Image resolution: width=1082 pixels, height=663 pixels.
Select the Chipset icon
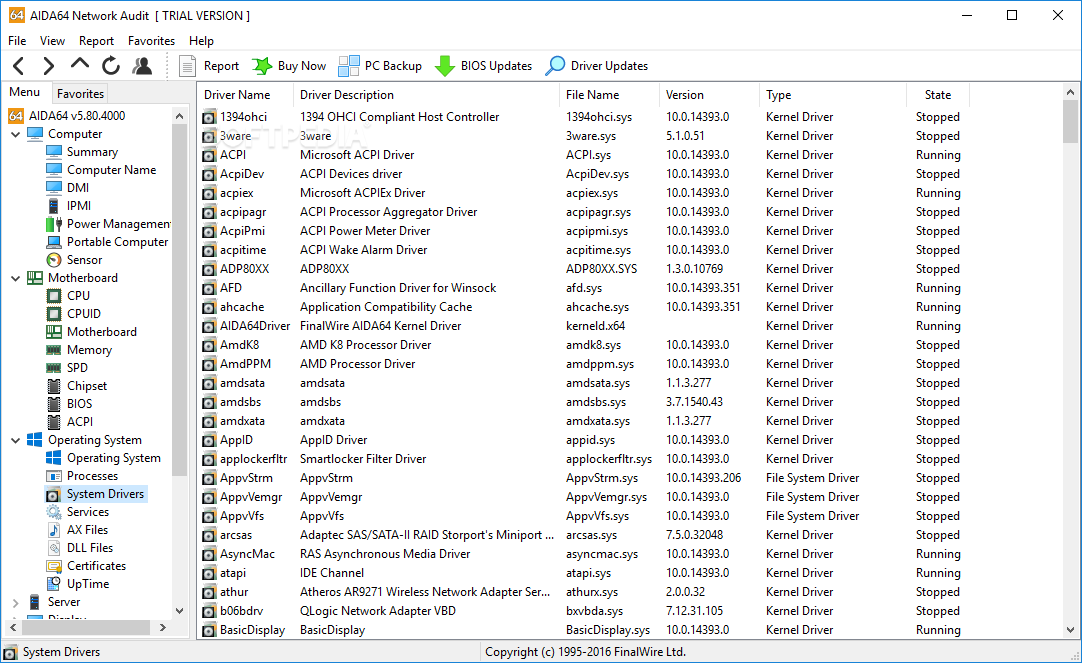pos(54,386)
